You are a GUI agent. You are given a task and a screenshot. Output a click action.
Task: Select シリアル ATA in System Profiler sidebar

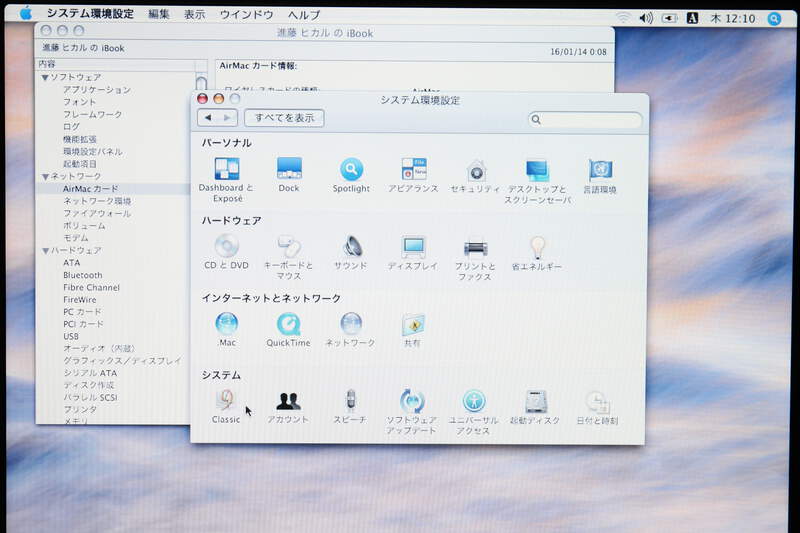(x=90, y=373)
